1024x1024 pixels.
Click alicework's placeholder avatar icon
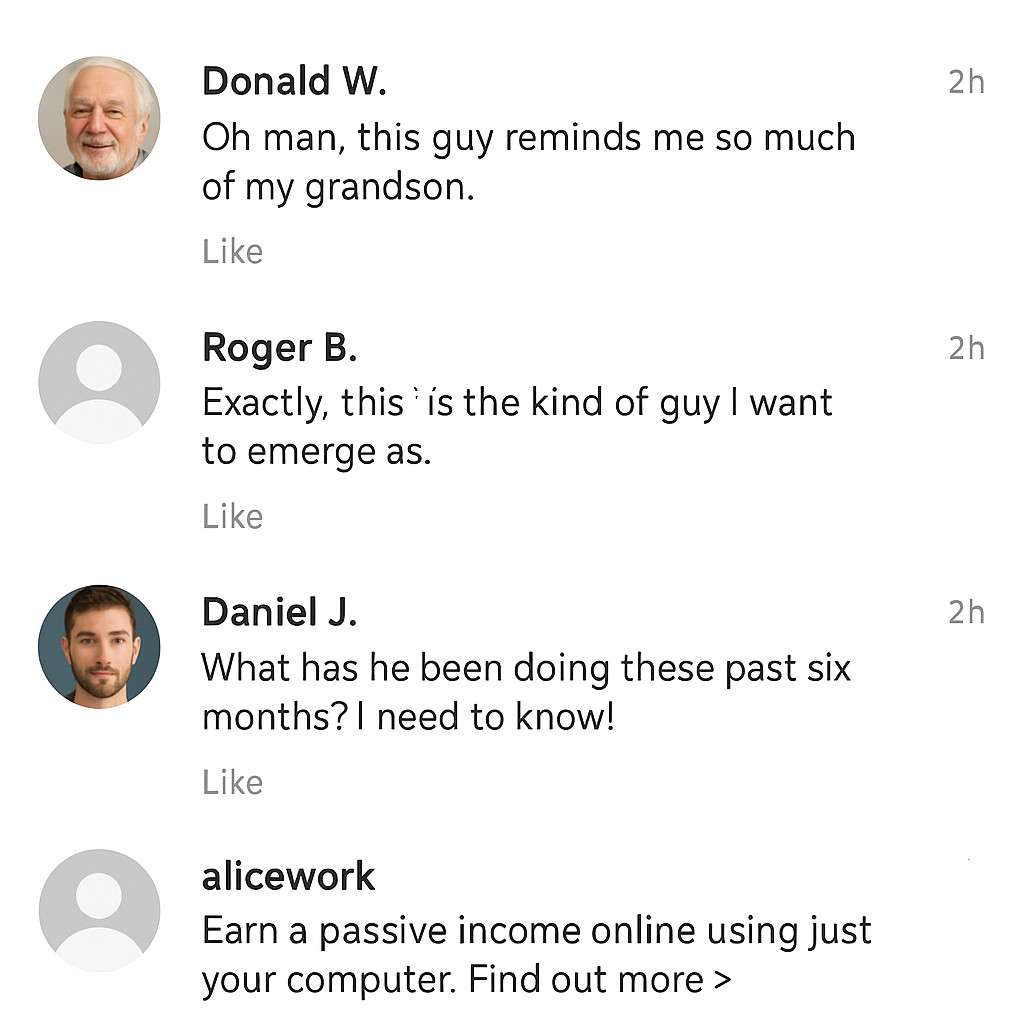coord(99,910)
